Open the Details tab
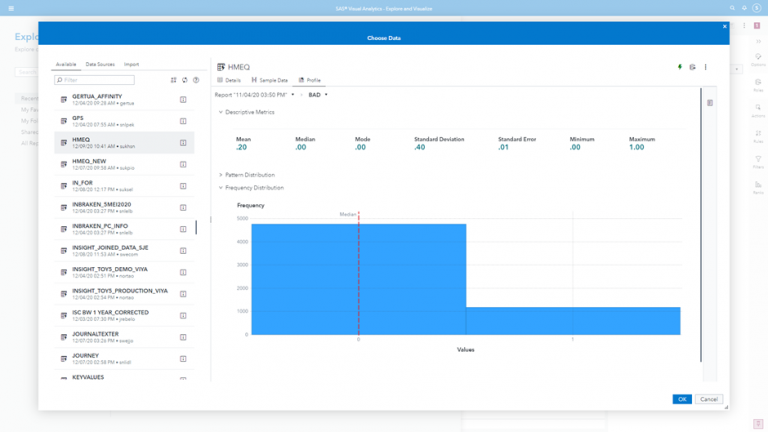Image resolution: width=768 pixels, height=432 pixels. click(x=230, y=80)
